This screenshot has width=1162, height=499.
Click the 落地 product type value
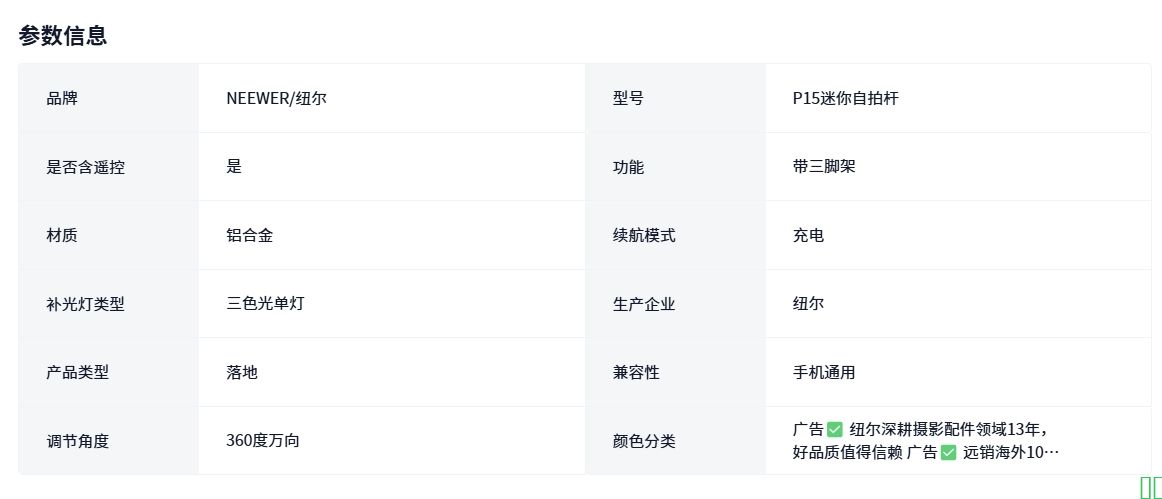pyautogui.click(x=242, y=372)
